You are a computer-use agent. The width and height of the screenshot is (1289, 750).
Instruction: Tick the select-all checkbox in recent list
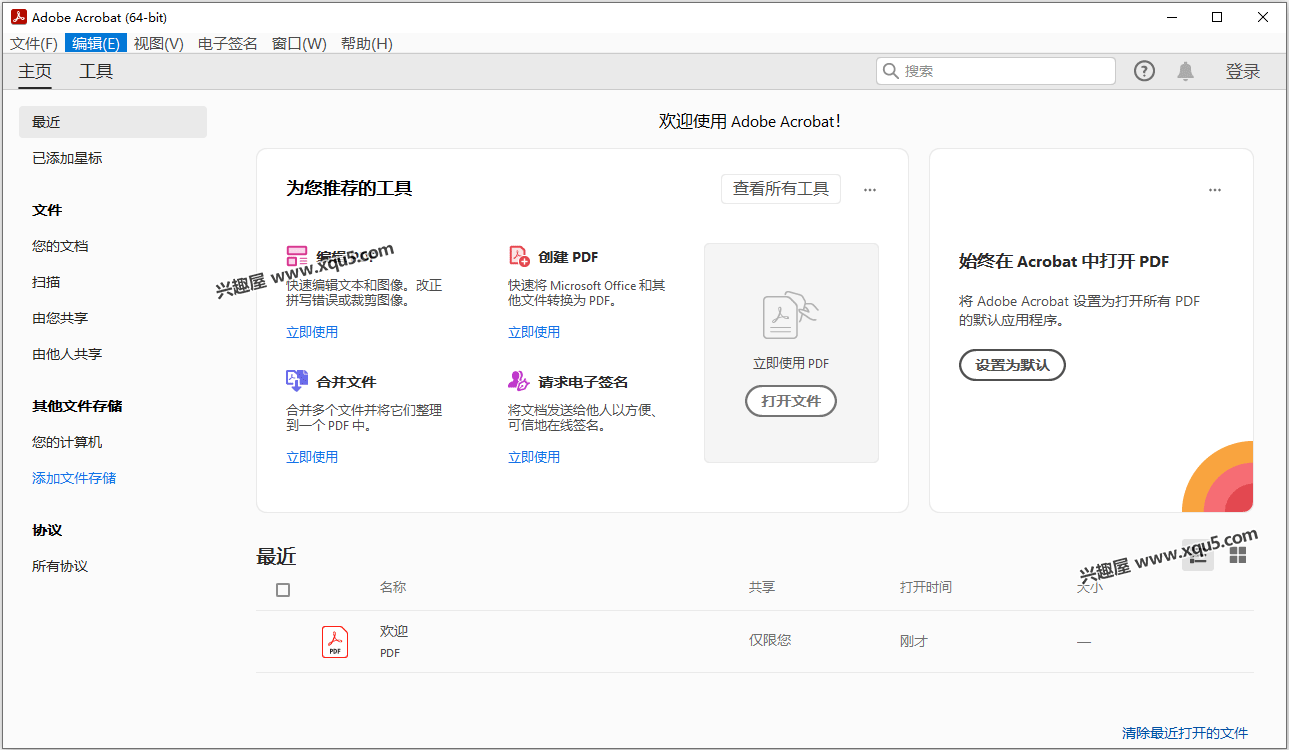click(283, 590)
